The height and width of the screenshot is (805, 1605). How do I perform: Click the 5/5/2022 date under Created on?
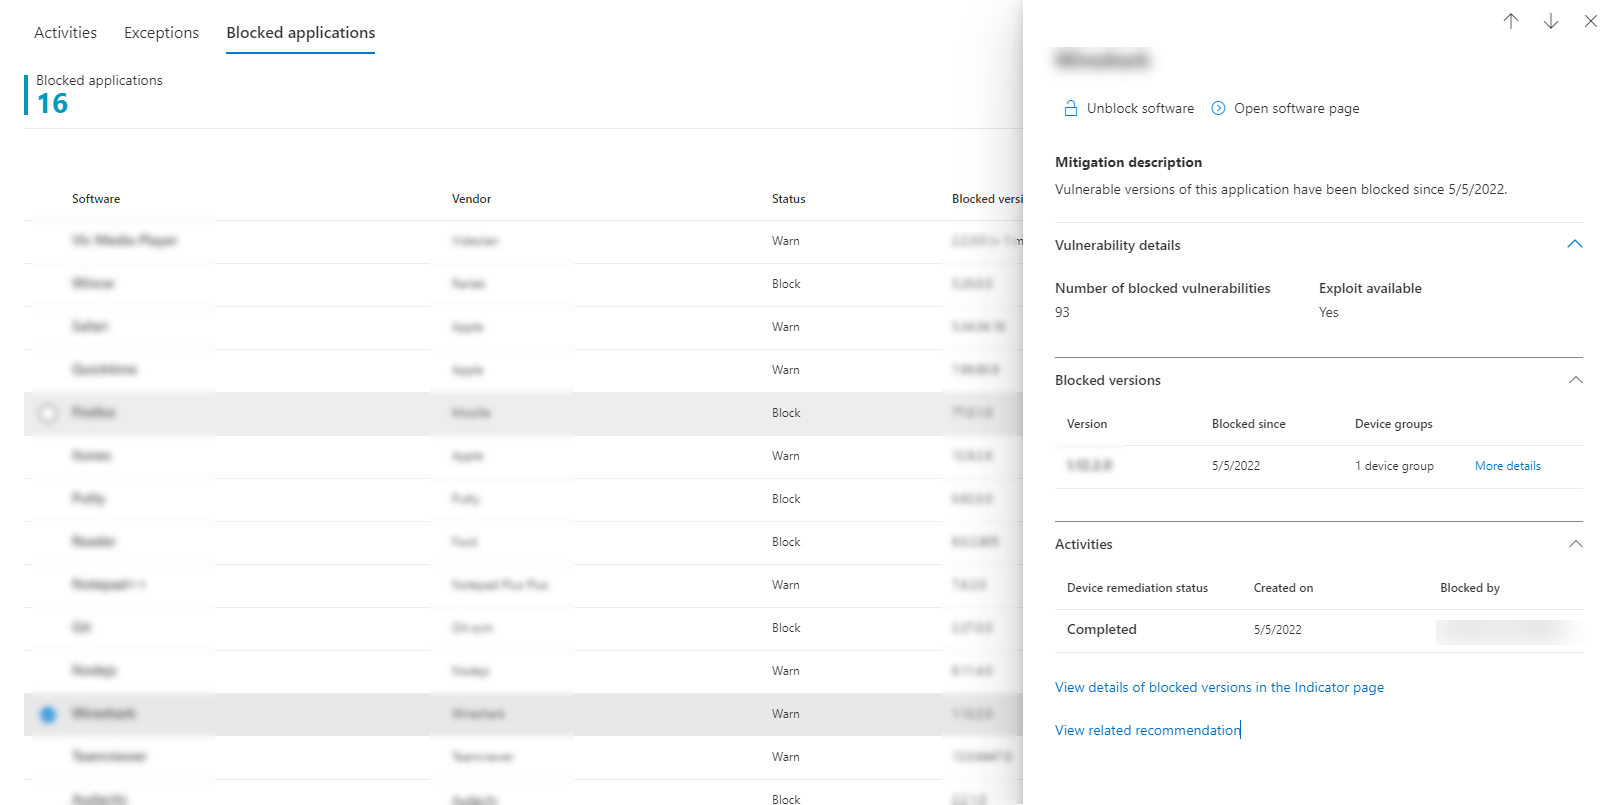[x=1278, y=630]
